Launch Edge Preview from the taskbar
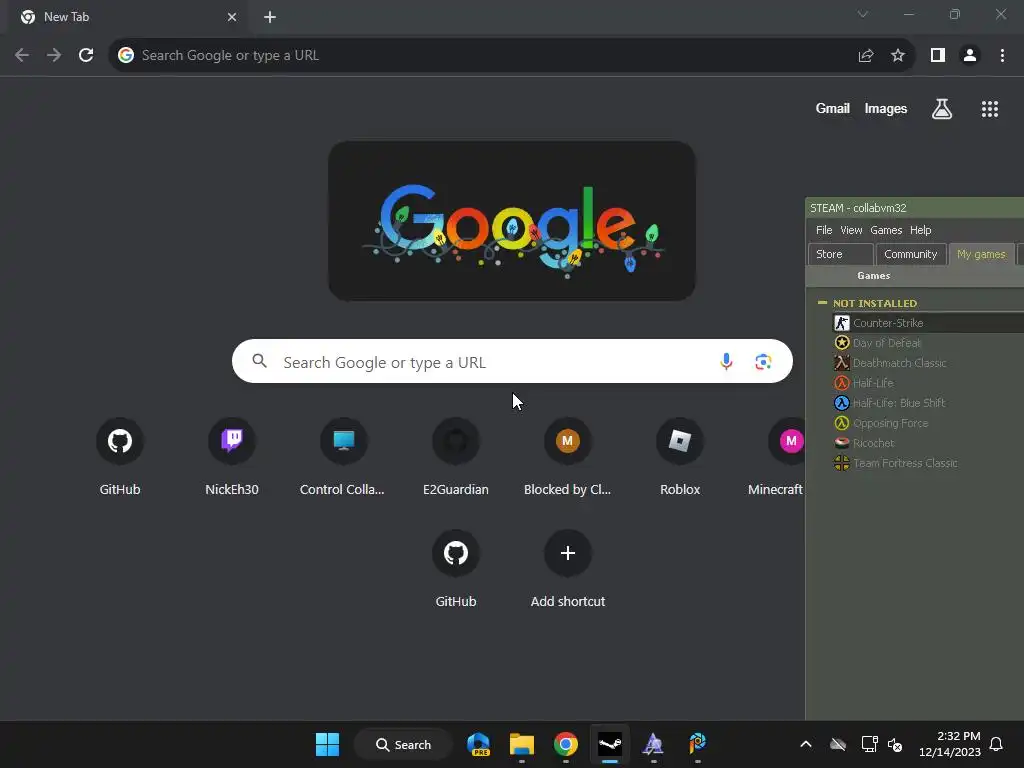 pos(479,744)
